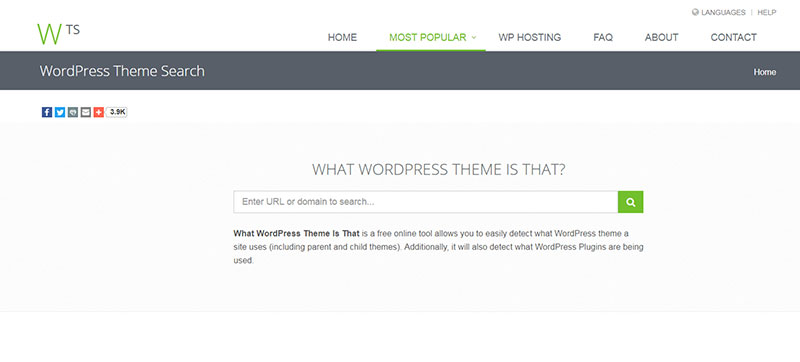Click the gray print share icon
Image resolution: width=800 pixels, height=362 pixels.
click(73, 112)
